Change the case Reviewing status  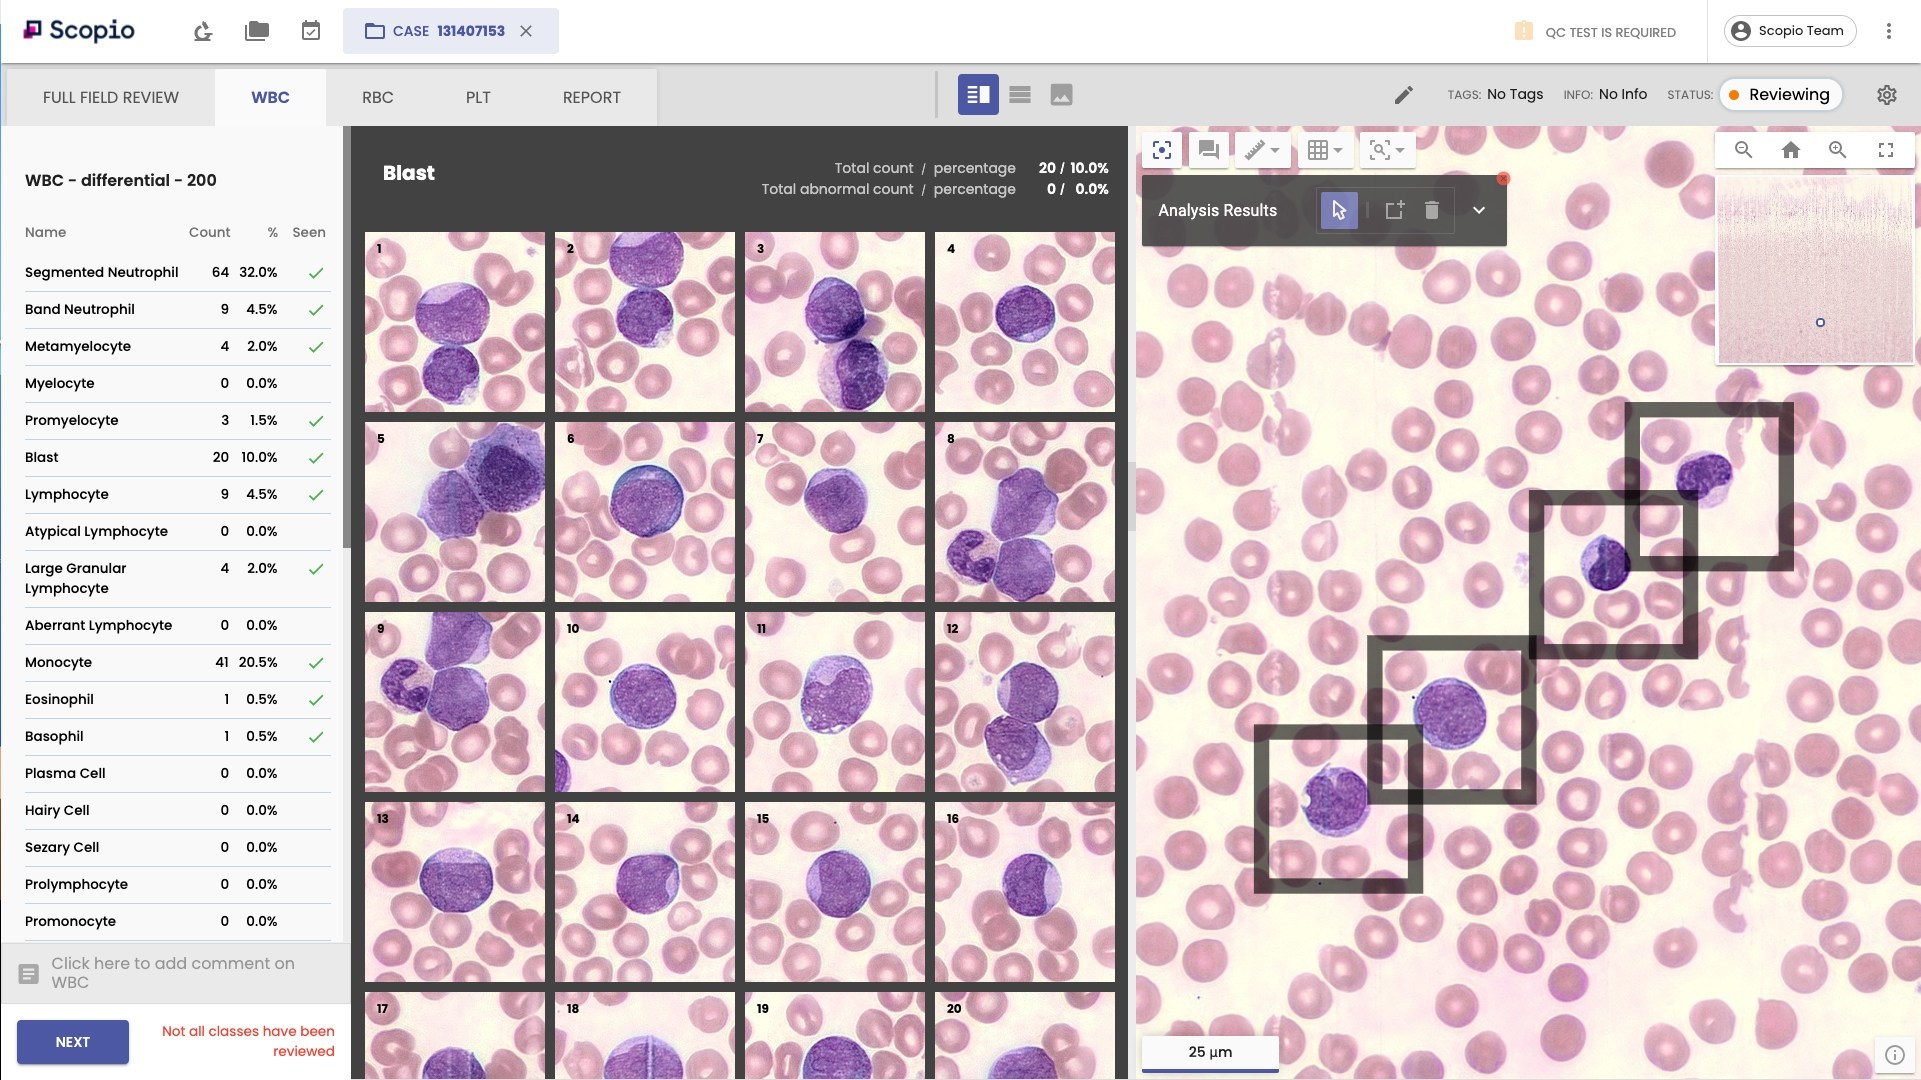1780,94
